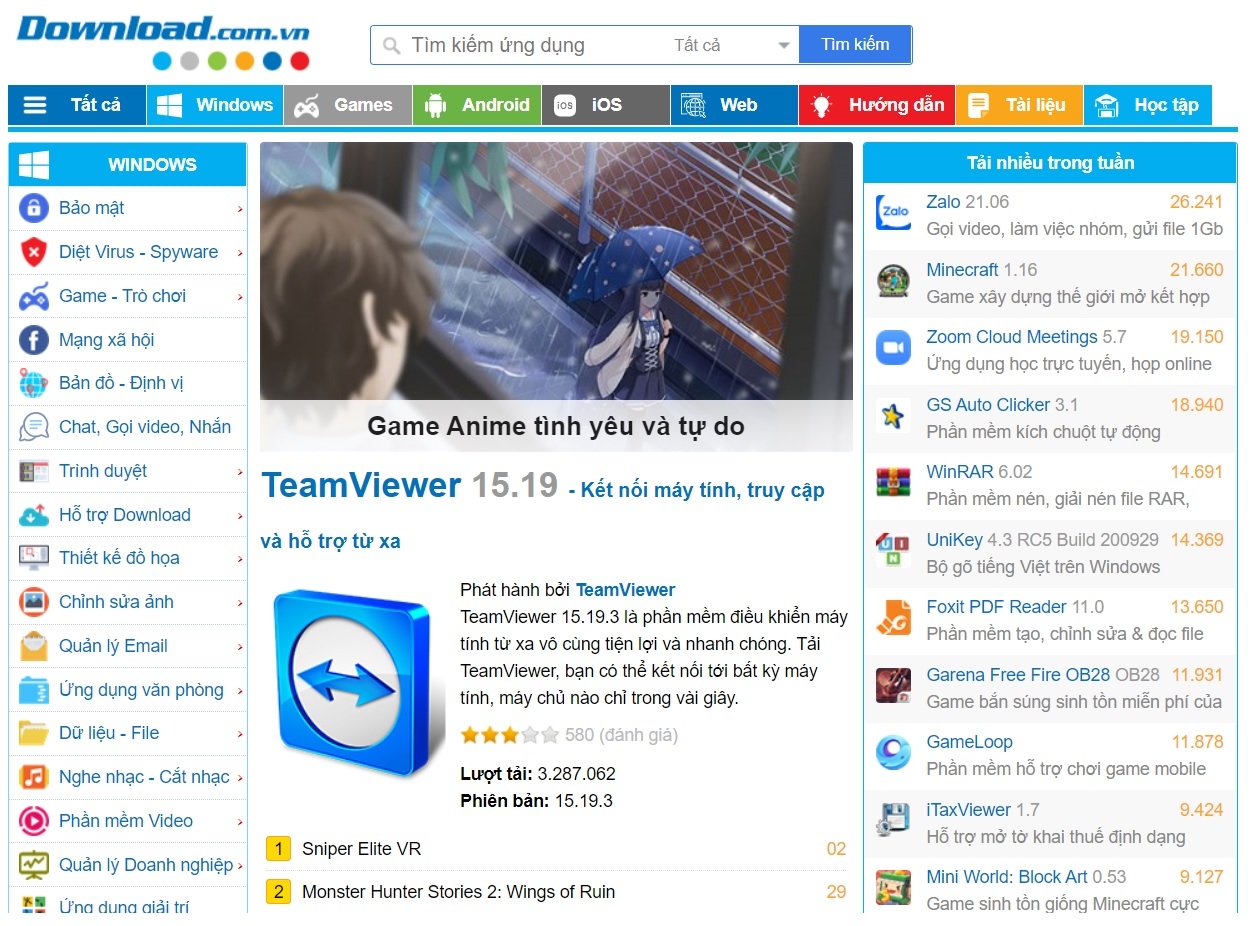Open the Mini World: Block Art link

pos(1006,877)
